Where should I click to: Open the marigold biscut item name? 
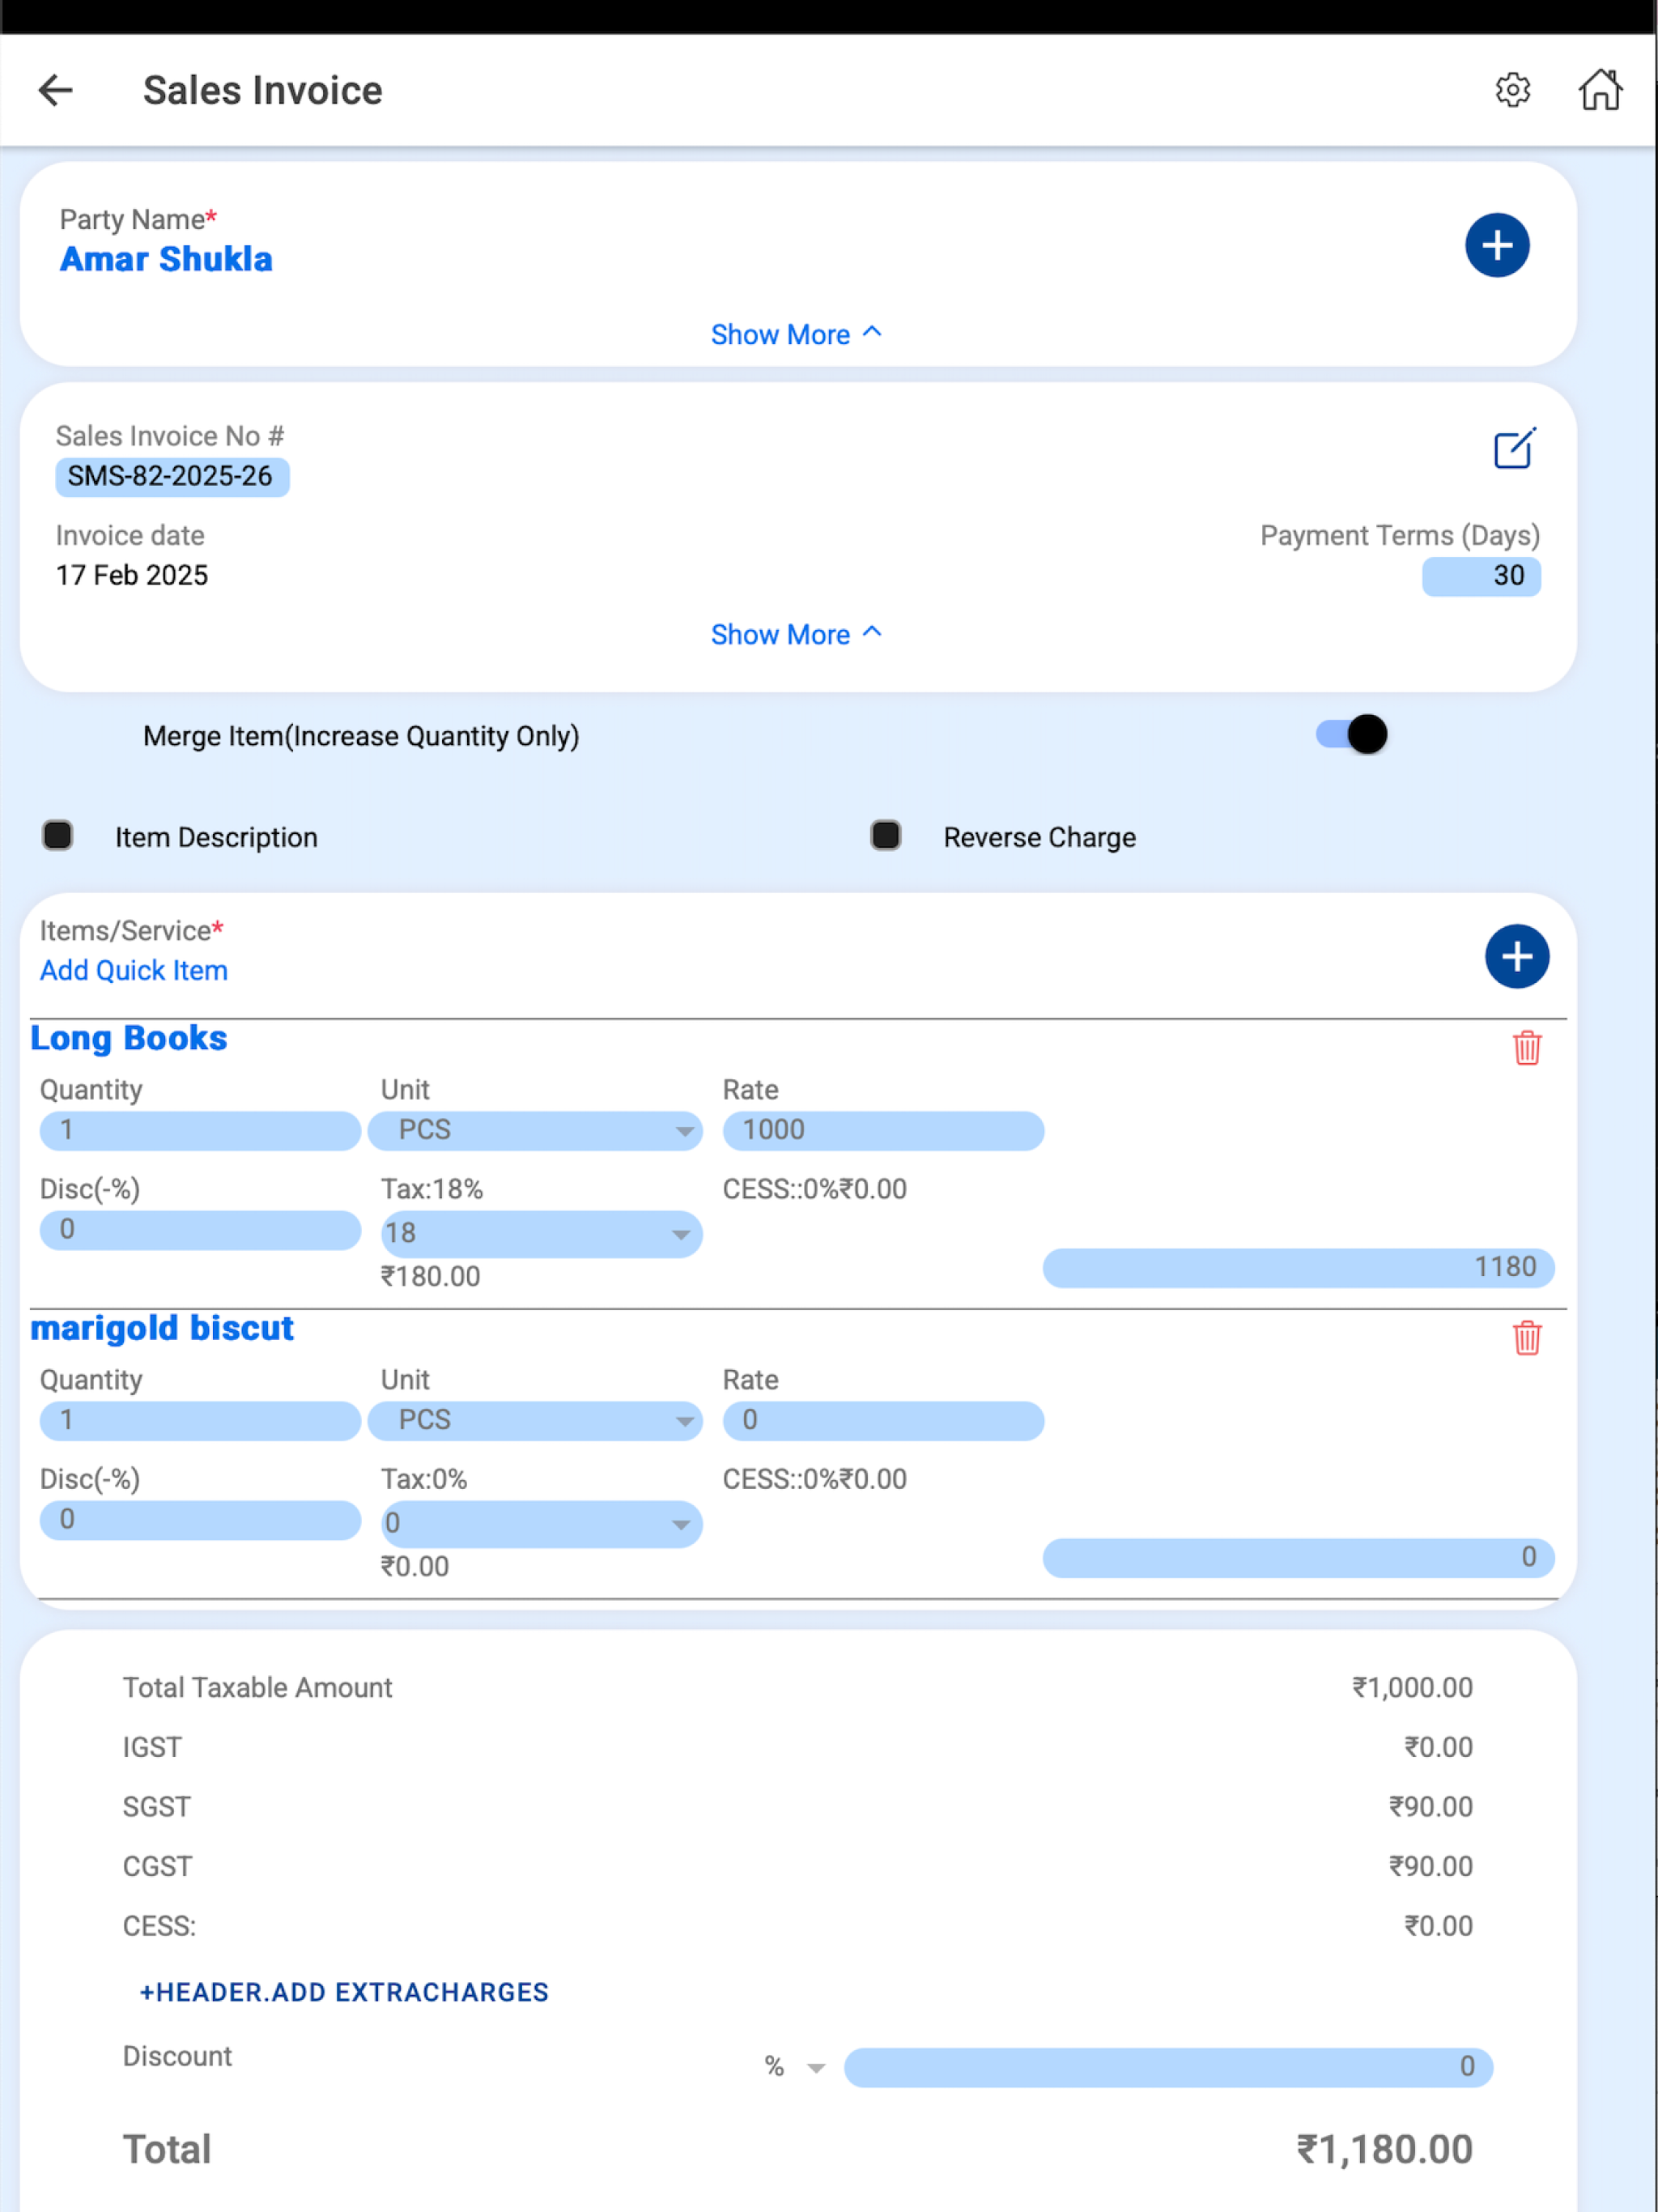[162, 1328]
